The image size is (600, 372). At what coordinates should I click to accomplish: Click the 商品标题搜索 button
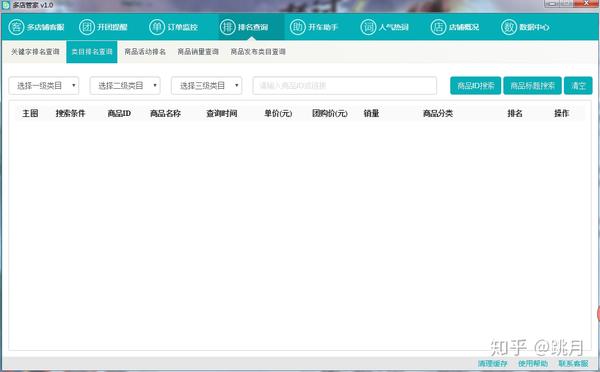coord(533,86)
